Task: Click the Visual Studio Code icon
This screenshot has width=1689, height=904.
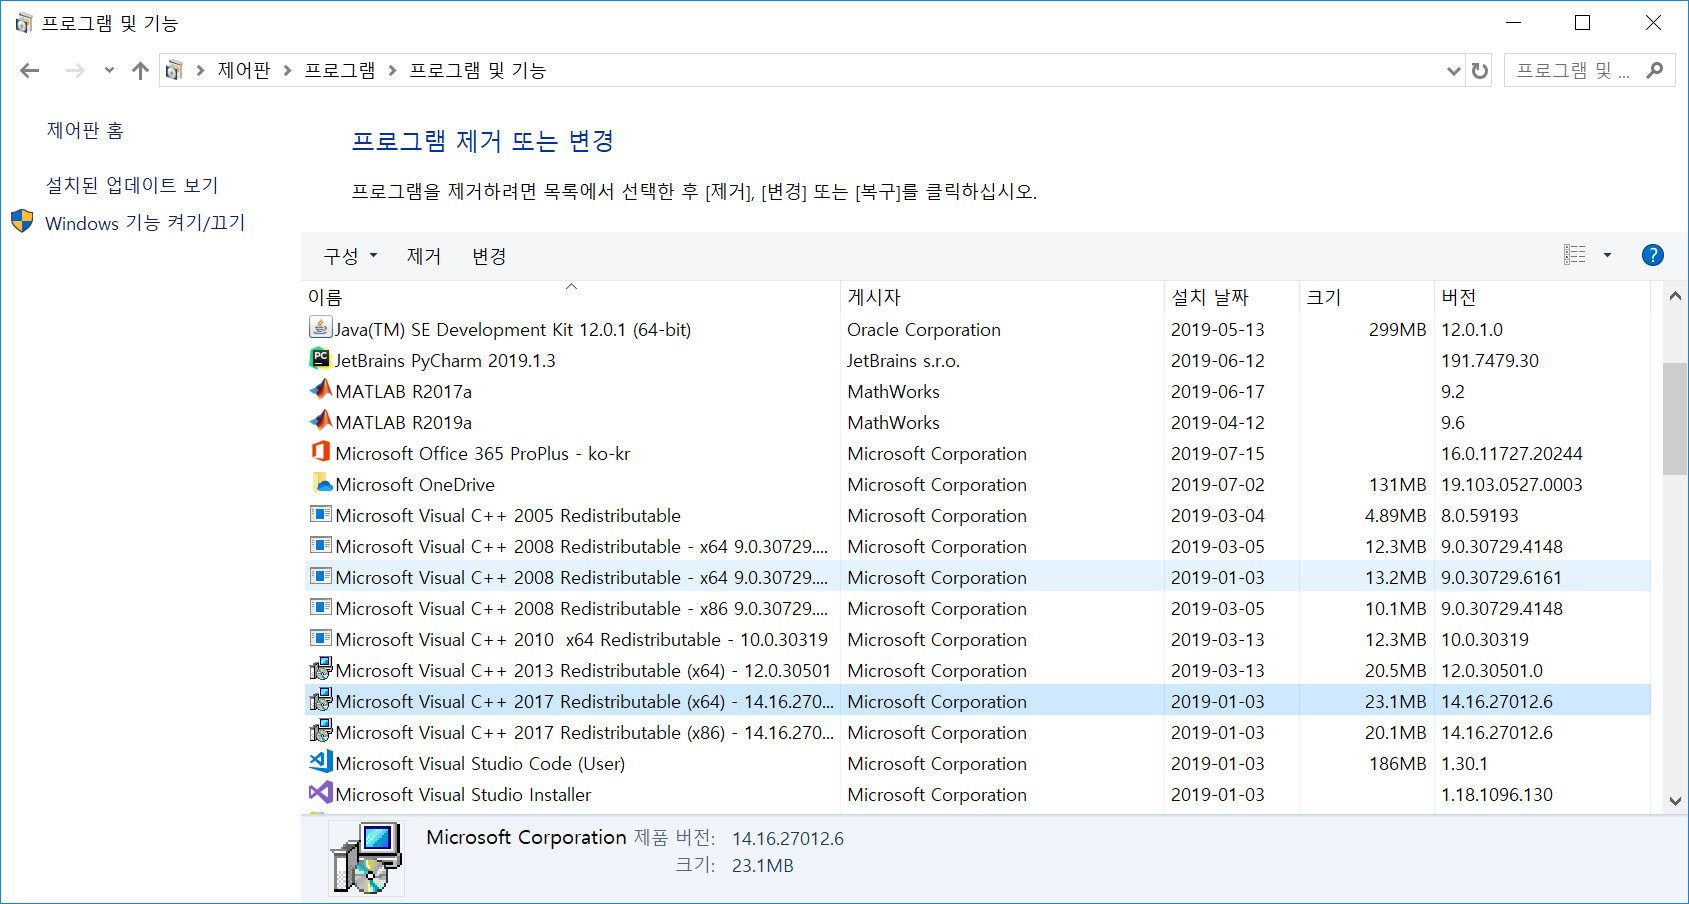Action: tap(320, 761)
